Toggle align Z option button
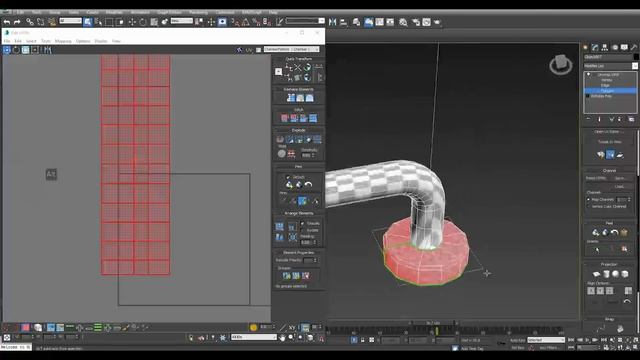This screenshot has height=360, width=640. [x=609, y=291]
